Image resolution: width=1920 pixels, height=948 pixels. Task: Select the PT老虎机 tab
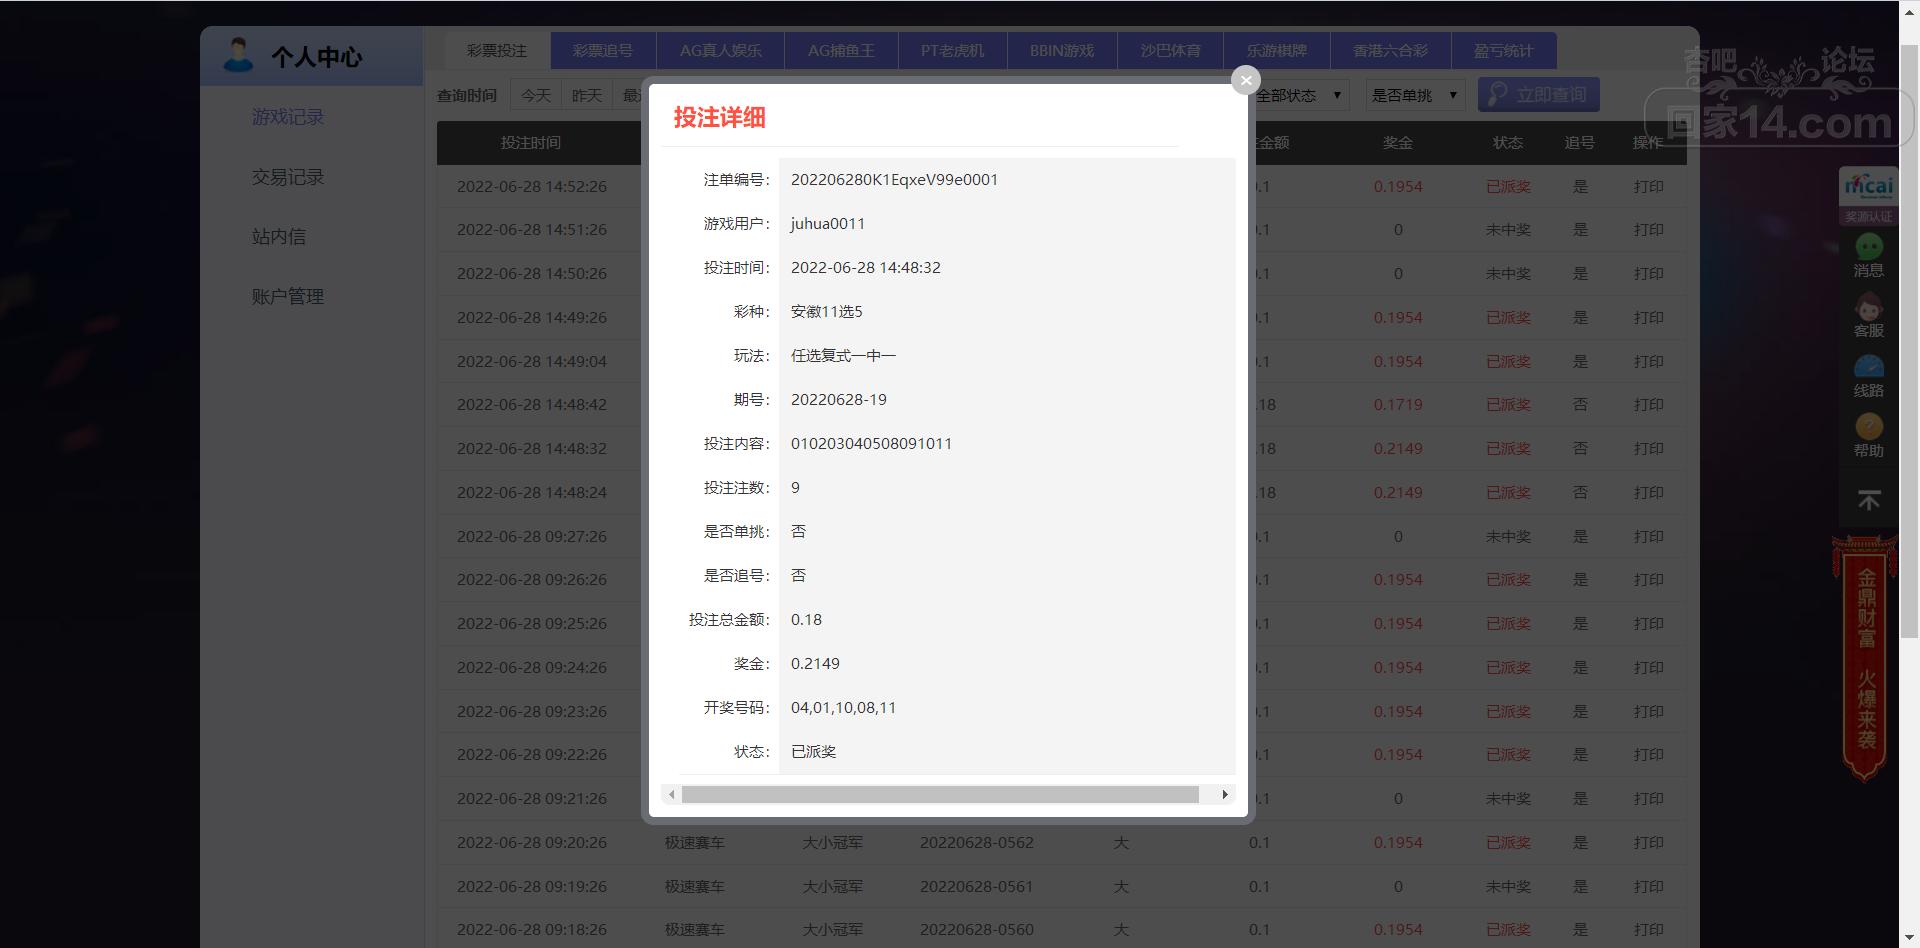click(x=952, y=50)
